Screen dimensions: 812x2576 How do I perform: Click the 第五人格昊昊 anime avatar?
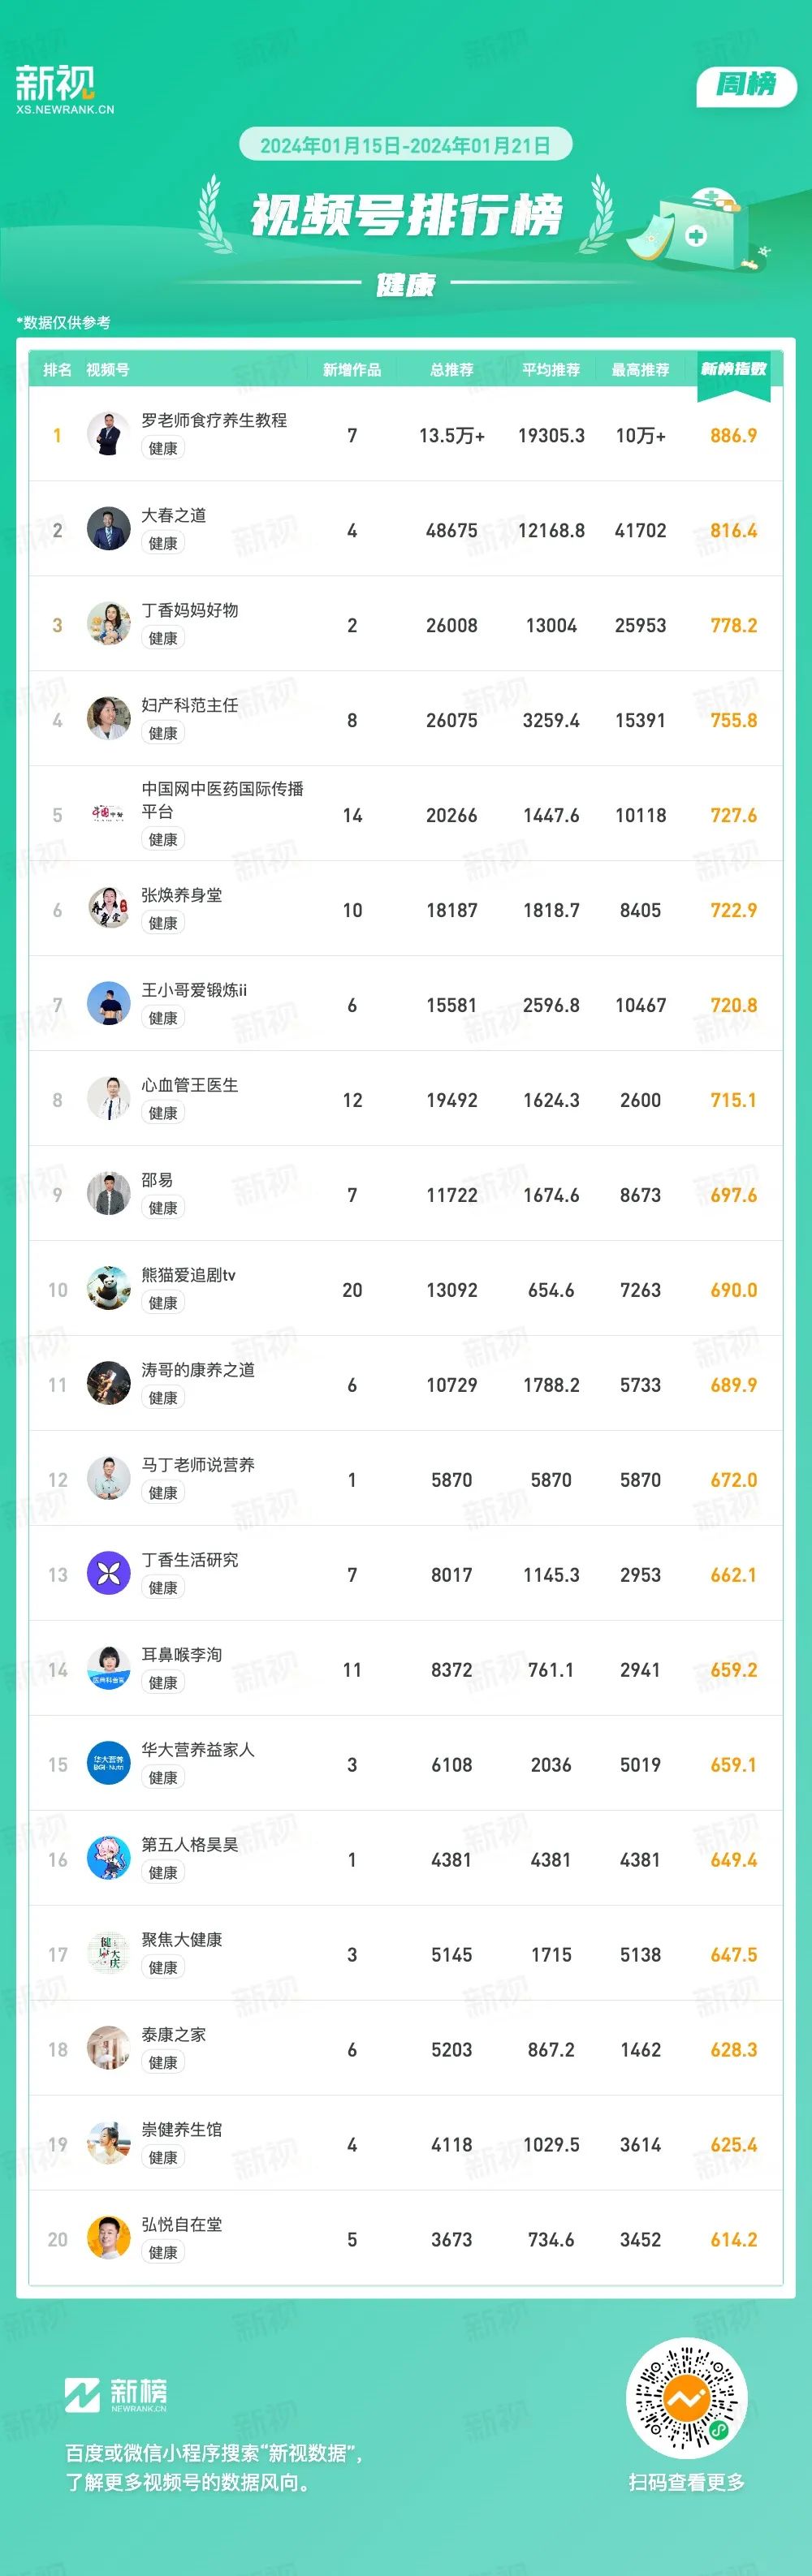(109, 1859)
